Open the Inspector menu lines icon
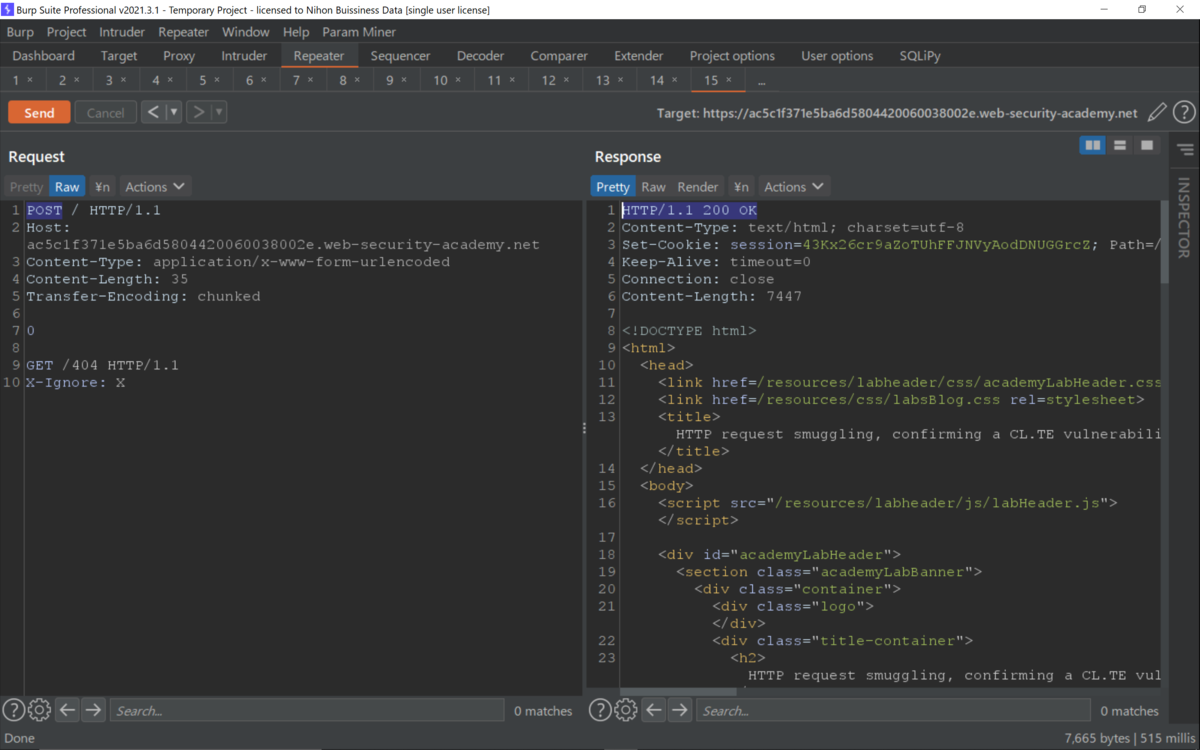This screenshot has width=1200, height=750. [1185, 150]
